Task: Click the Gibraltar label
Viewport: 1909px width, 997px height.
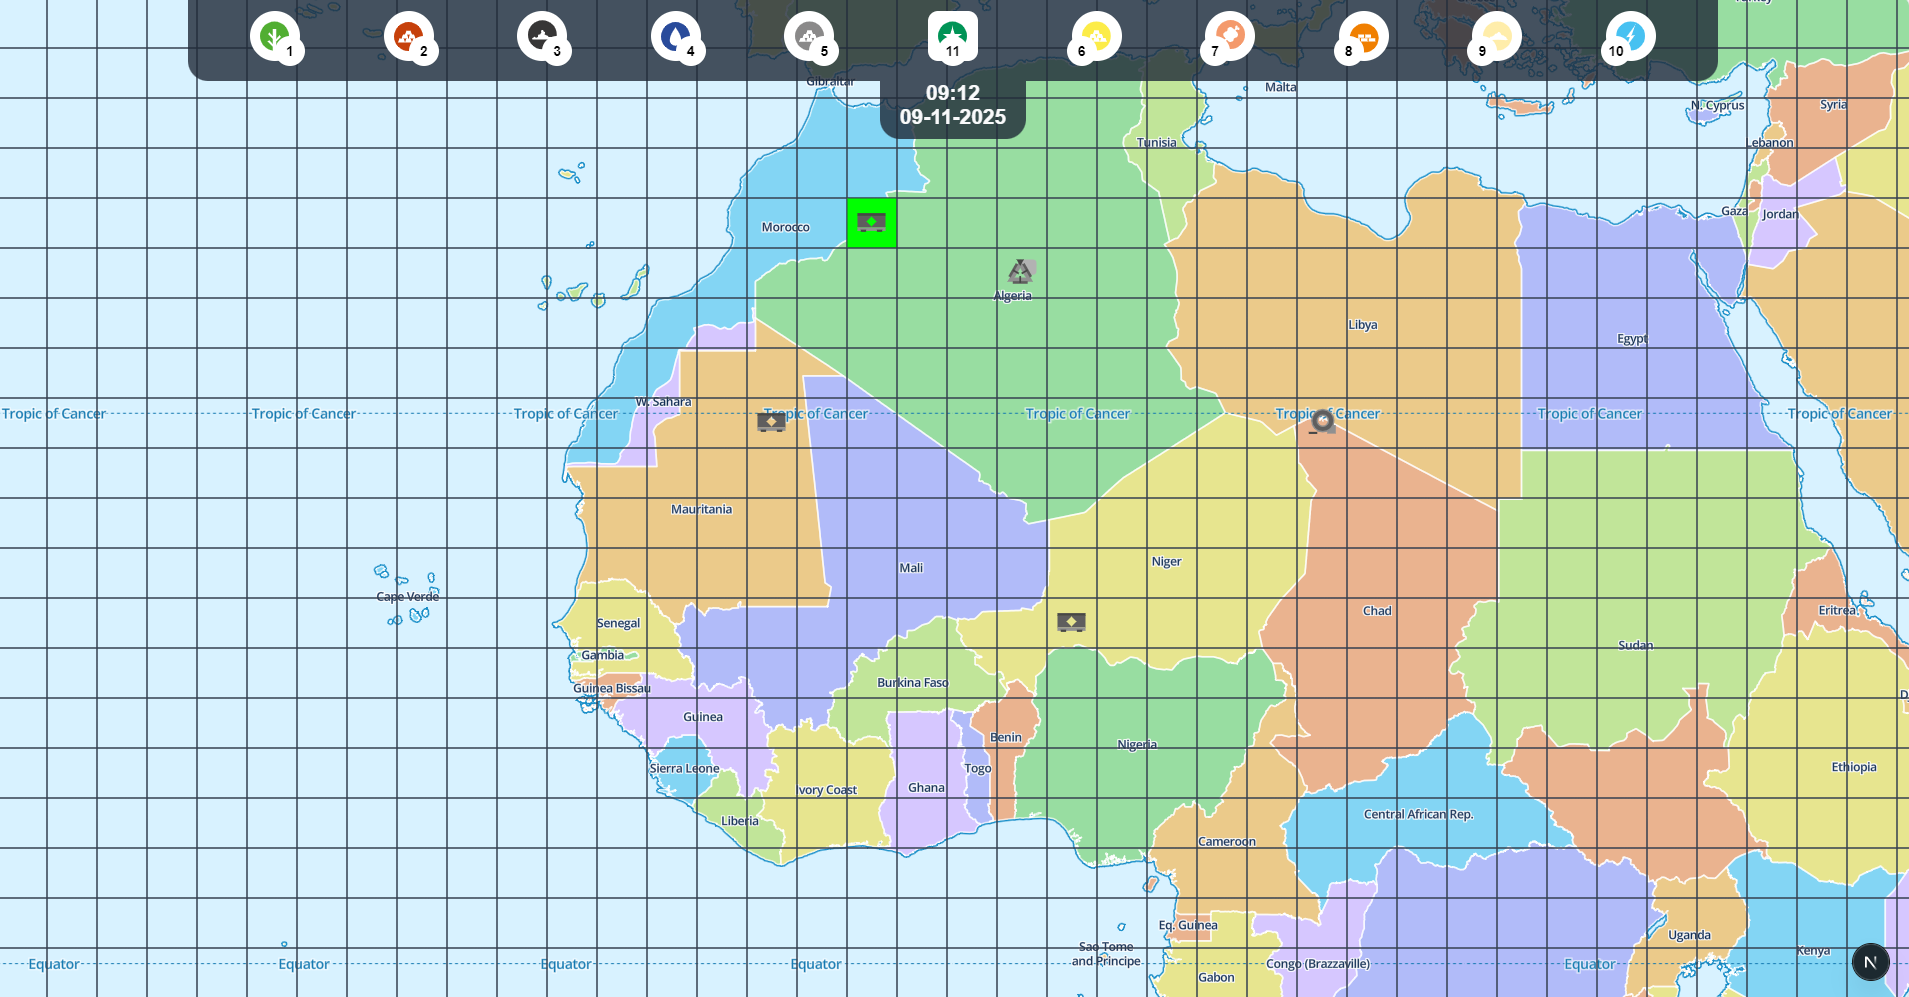Action: click(x=831, y=81)
